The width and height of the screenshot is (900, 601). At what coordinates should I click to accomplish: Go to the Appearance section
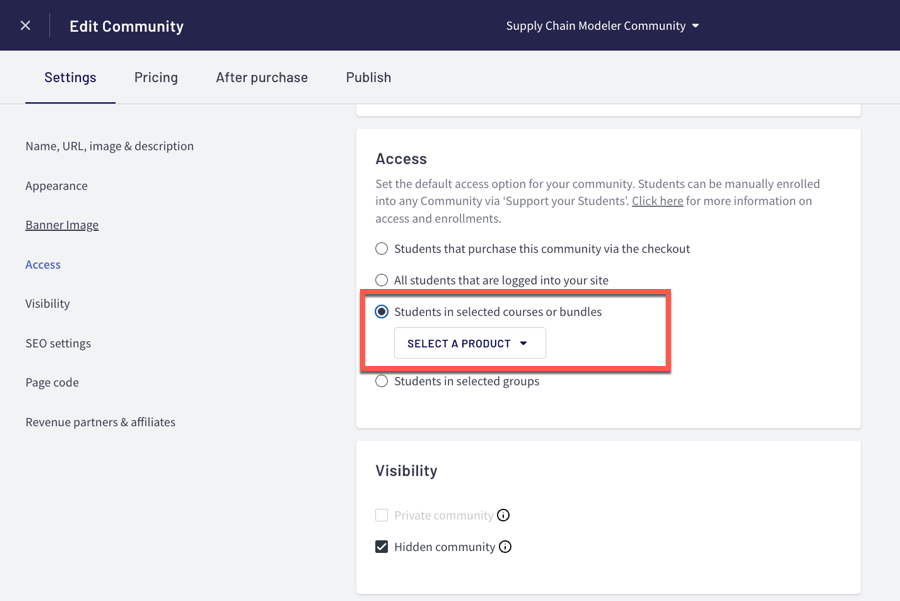point(56,186)
